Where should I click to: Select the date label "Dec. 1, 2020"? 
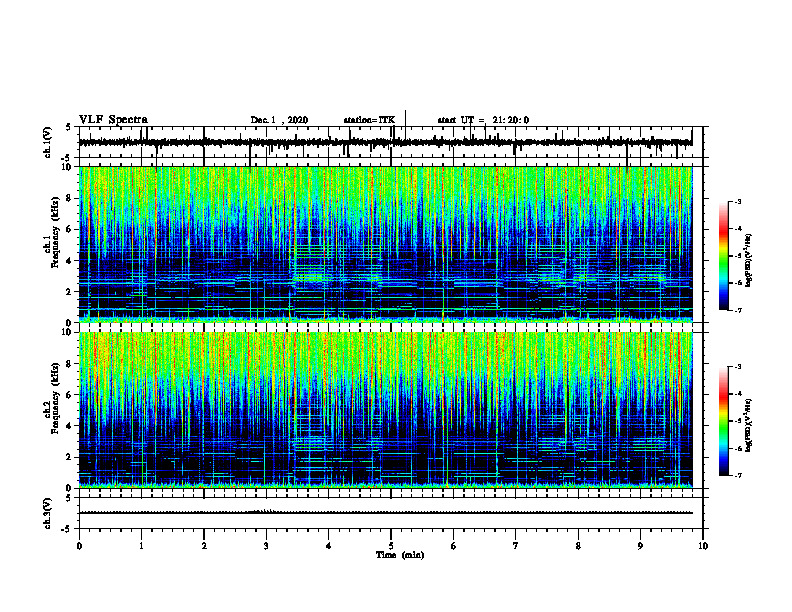(279, 120)
